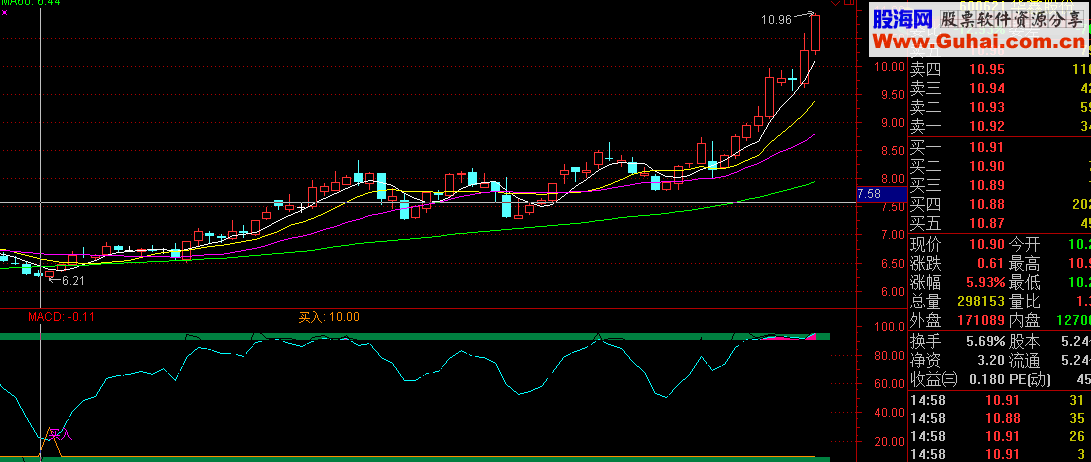Select the 卖四 10.95 ask row
Image resolution: width=1091 pixels, height=462 pixels.
click(1000, 69)
